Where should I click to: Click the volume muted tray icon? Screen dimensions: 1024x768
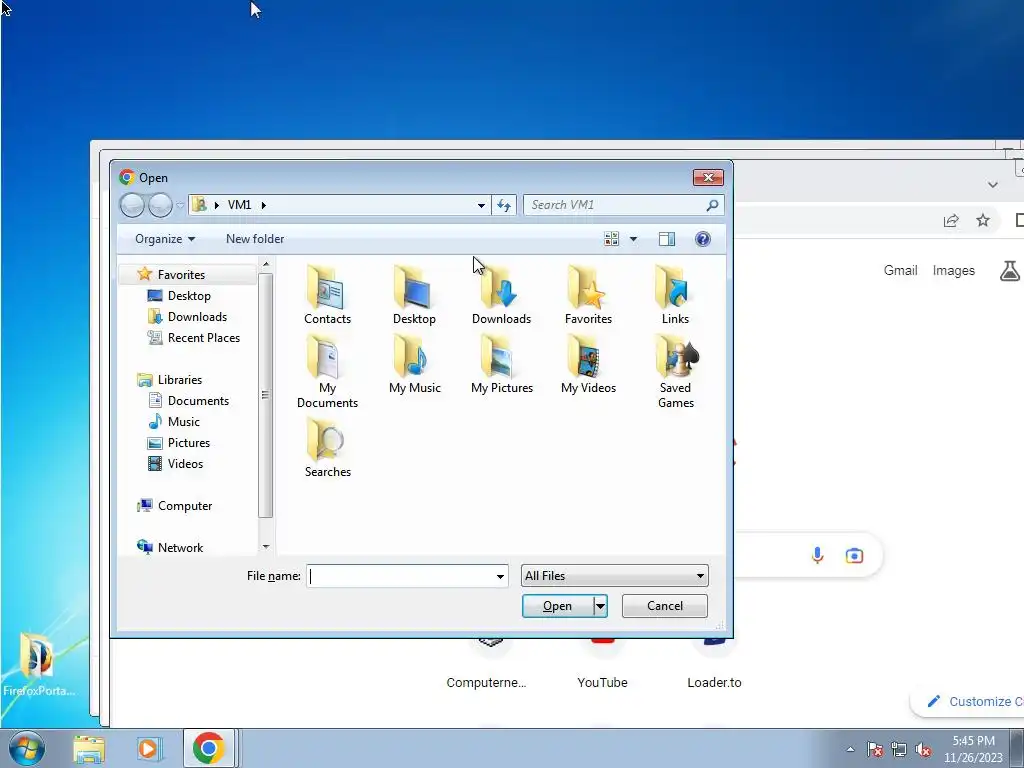click(923, 750)
